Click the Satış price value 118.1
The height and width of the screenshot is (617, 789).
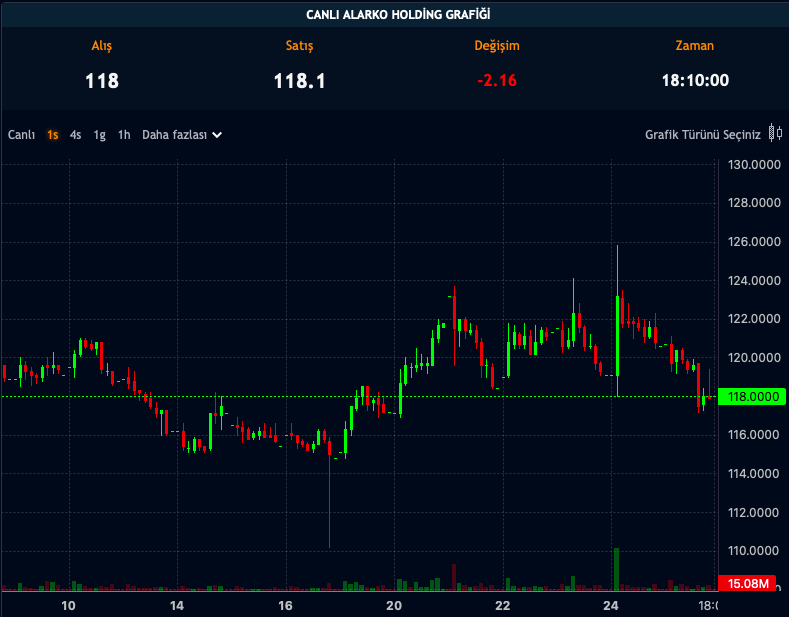click(x=299, y=81)
